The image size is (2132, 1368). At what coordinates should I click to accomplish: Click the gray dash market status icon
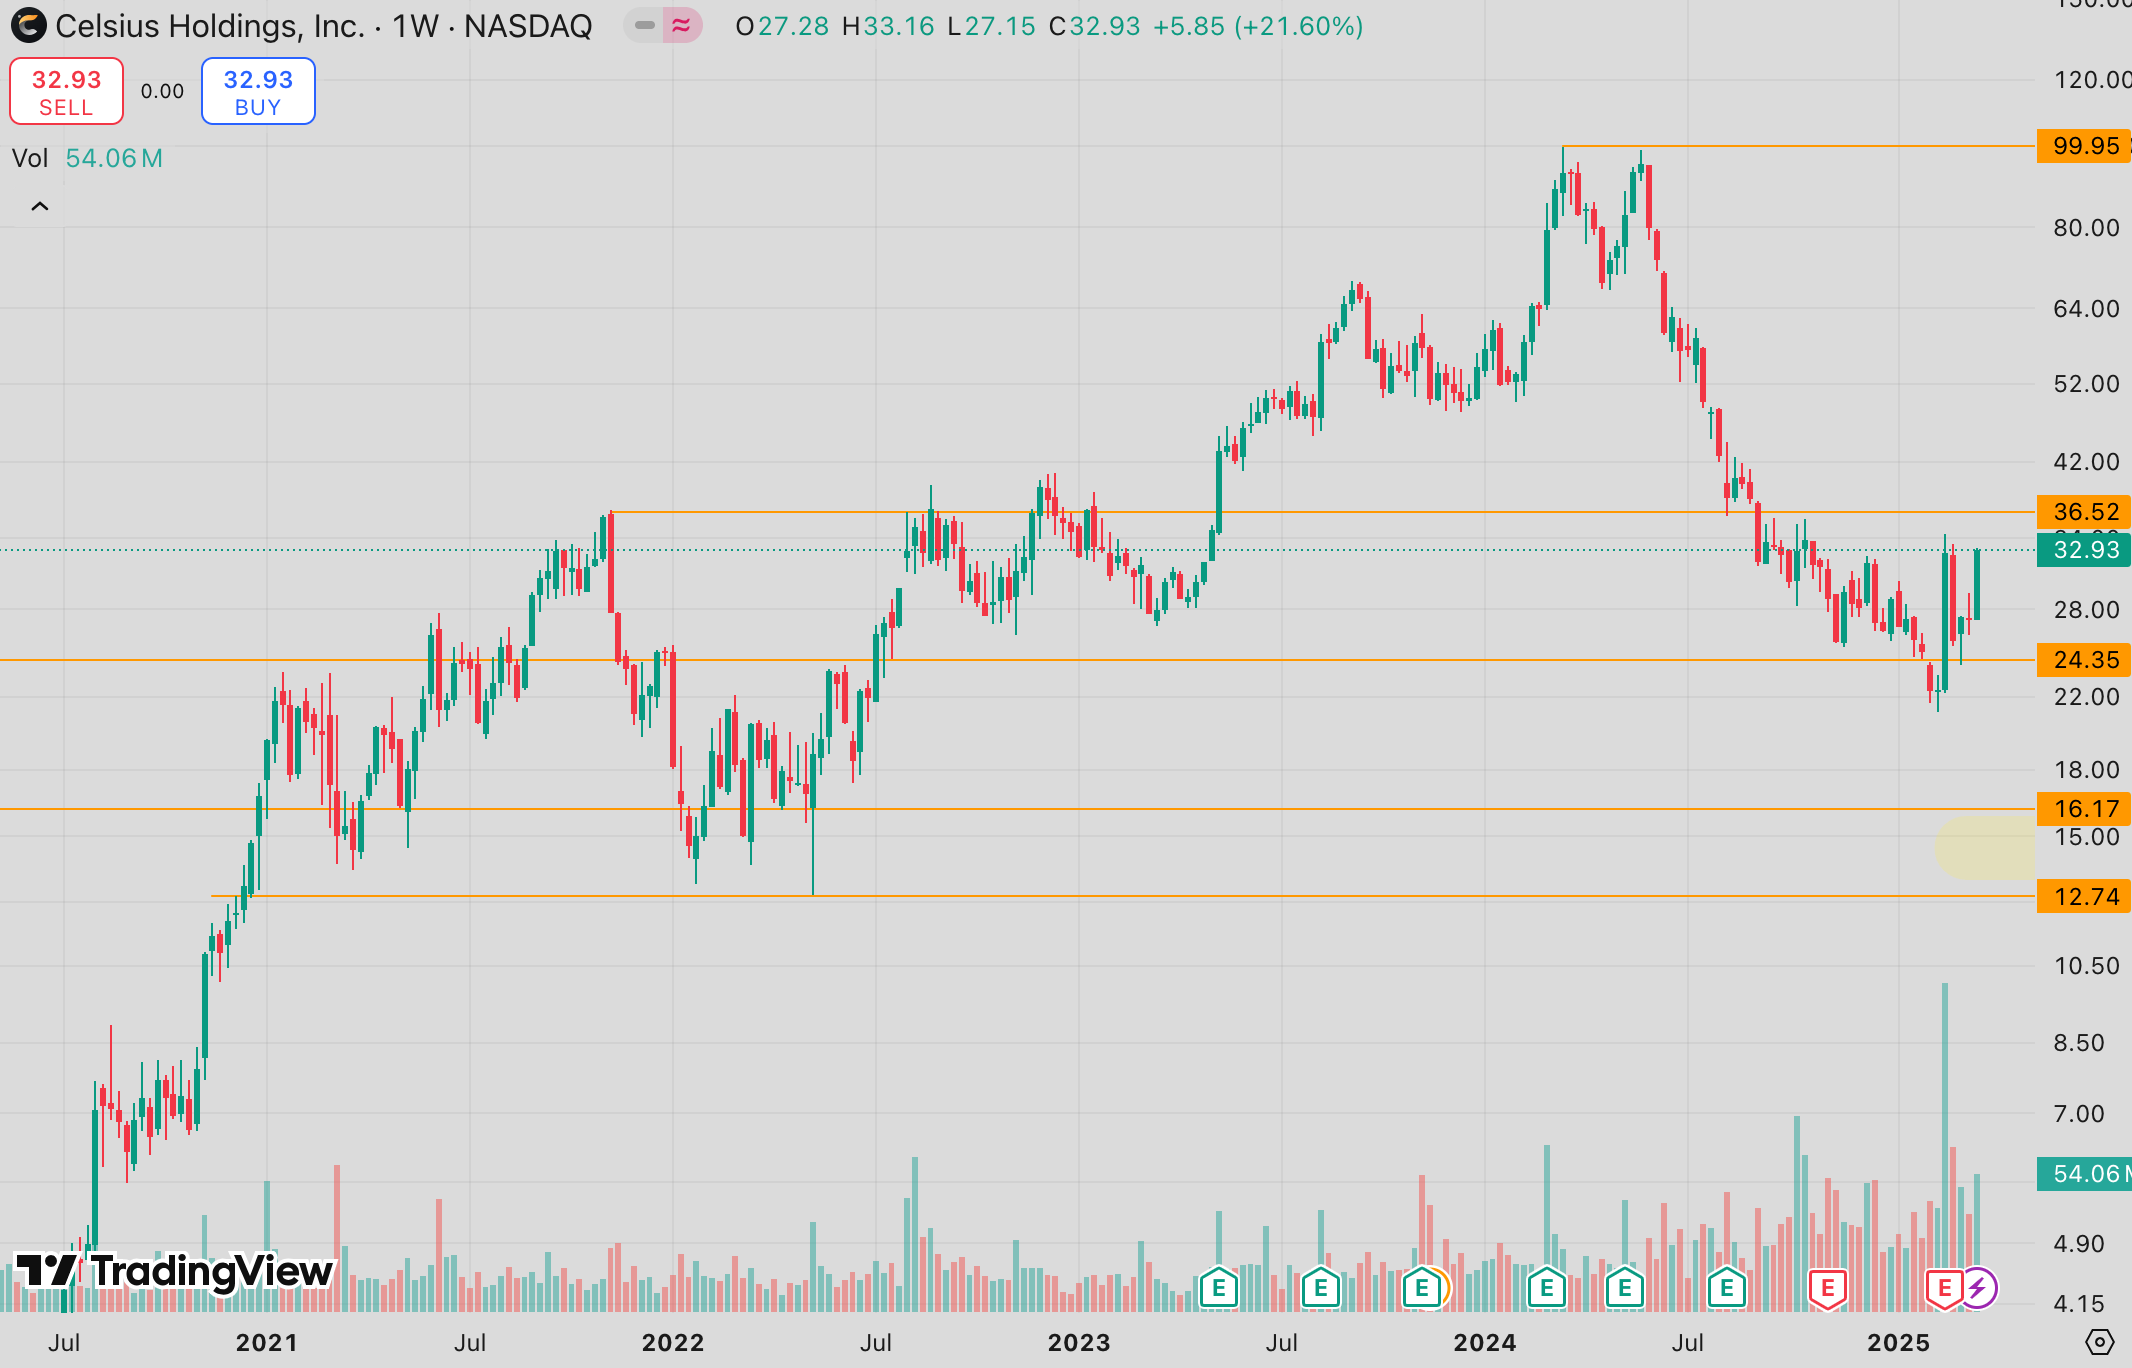coord(645,25)
